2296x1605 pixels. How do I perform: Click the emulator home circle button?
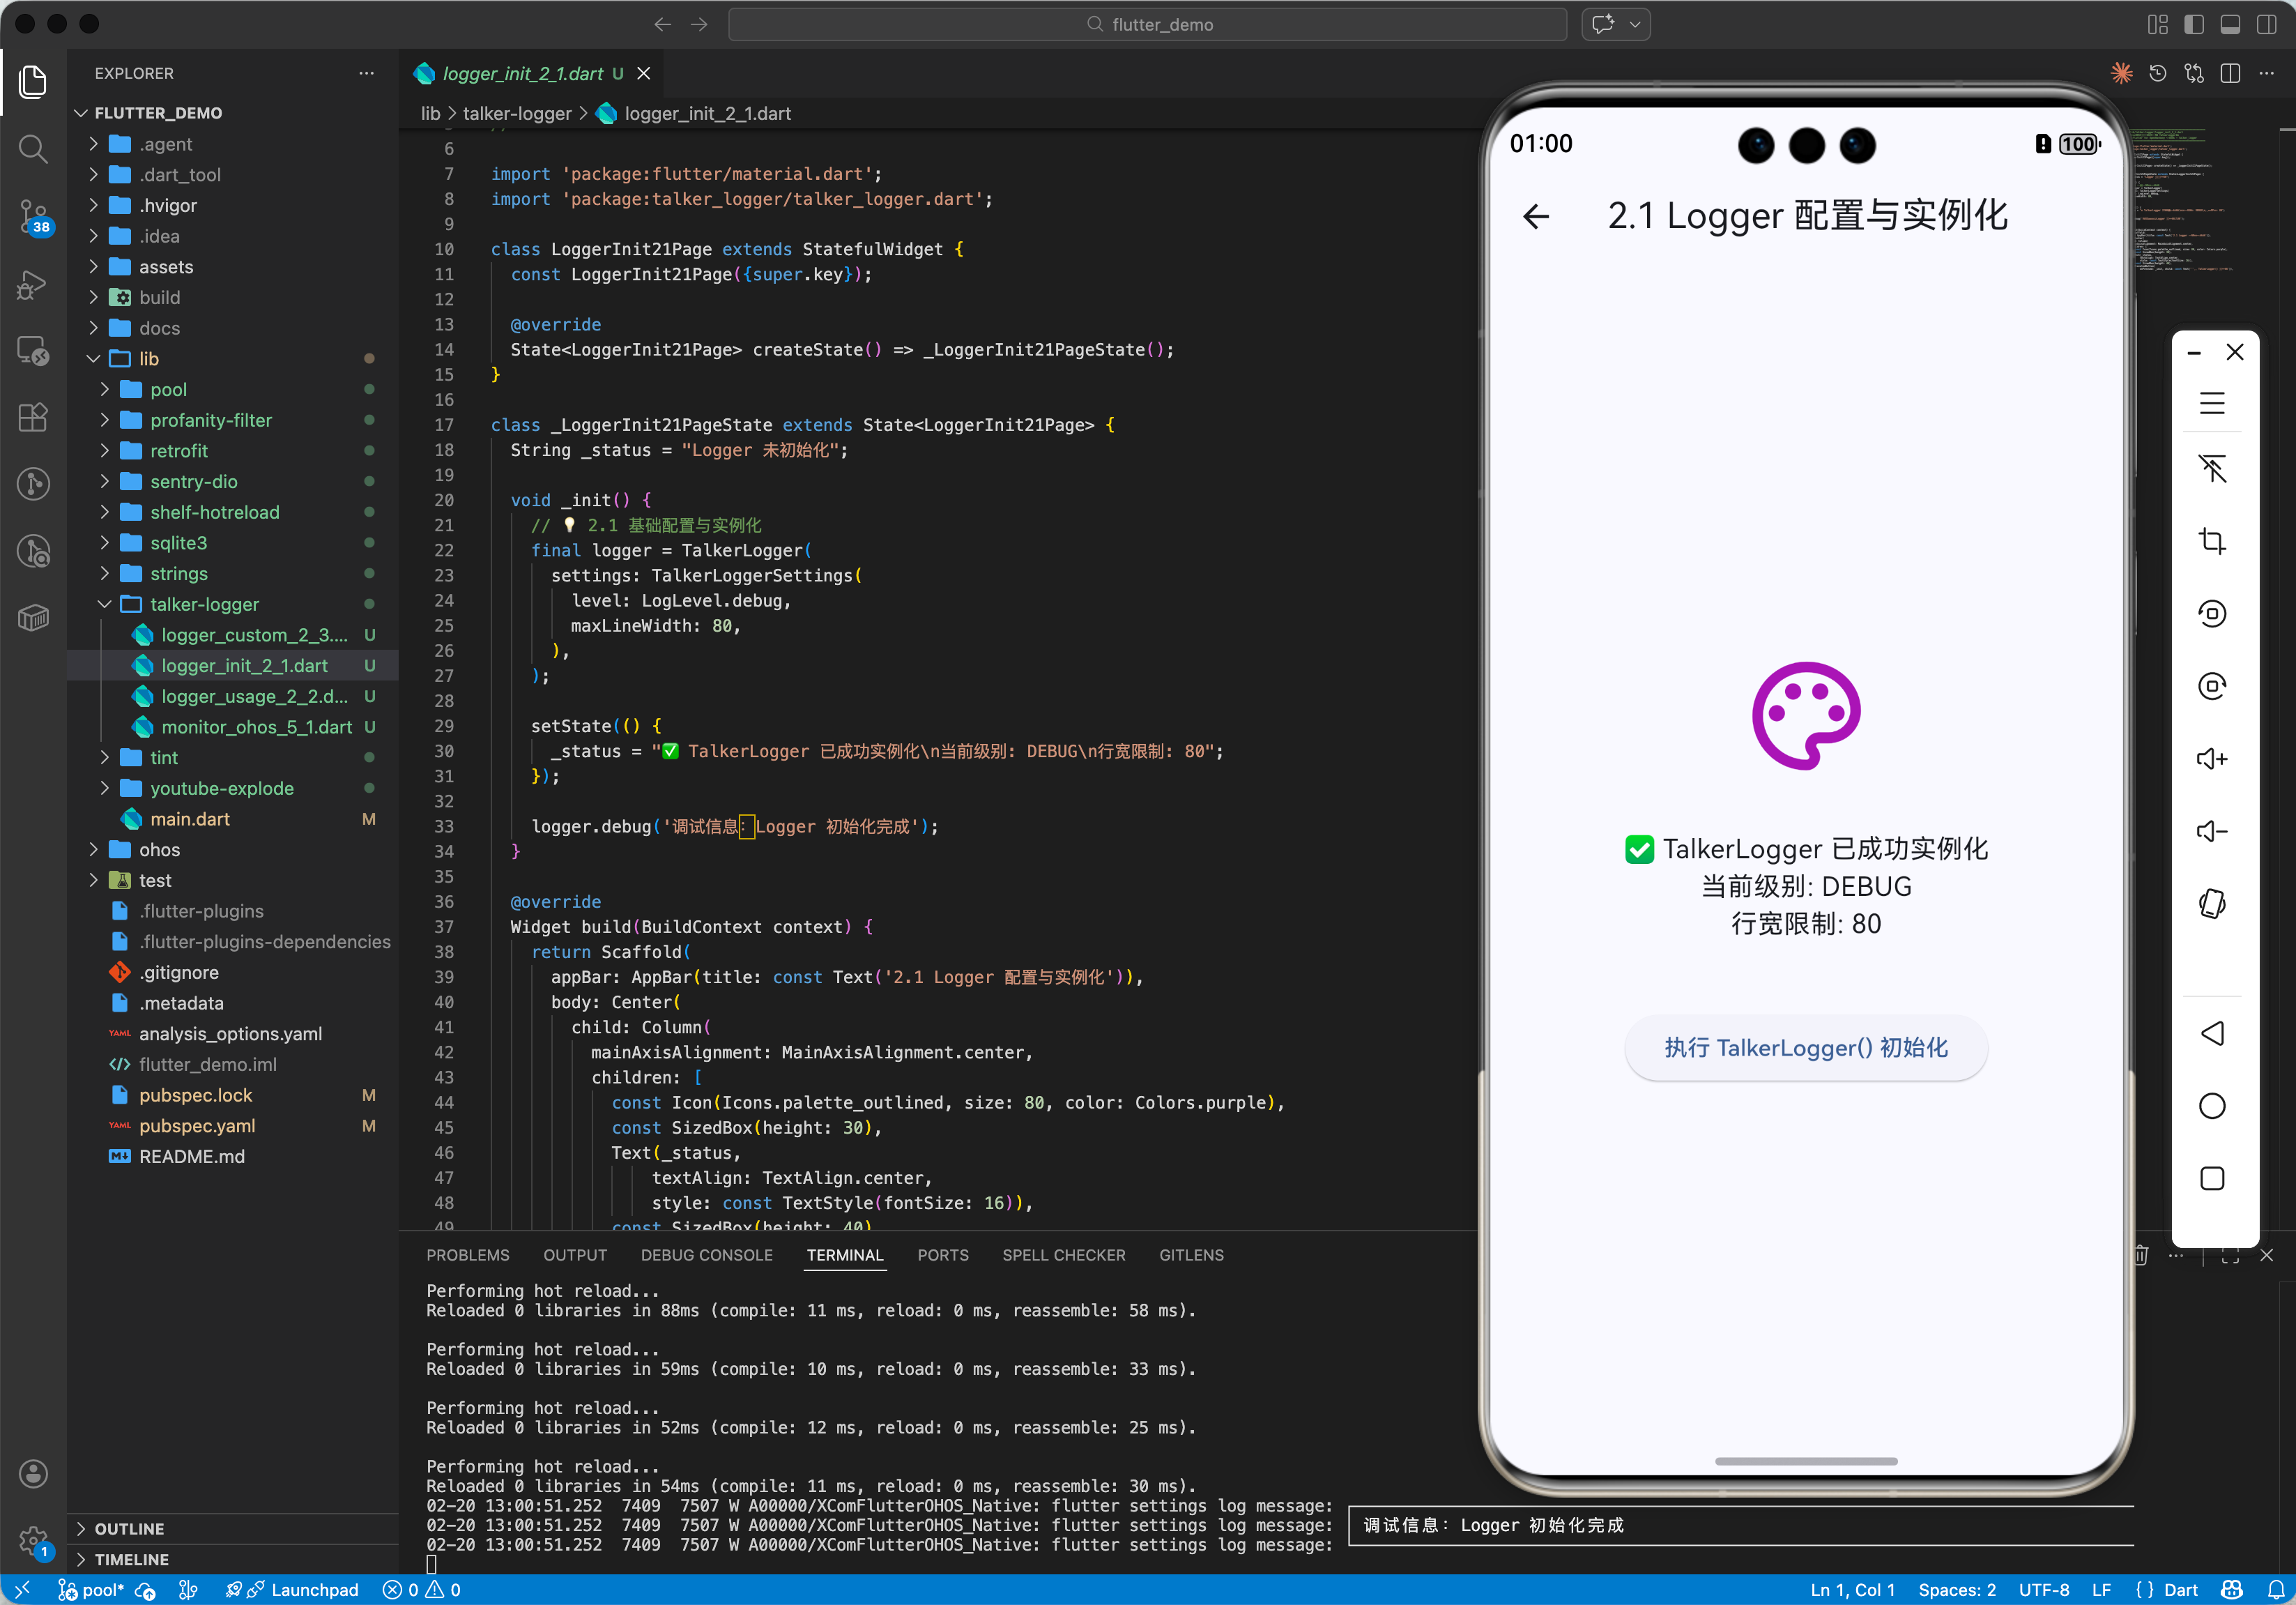point(2211,1106)
